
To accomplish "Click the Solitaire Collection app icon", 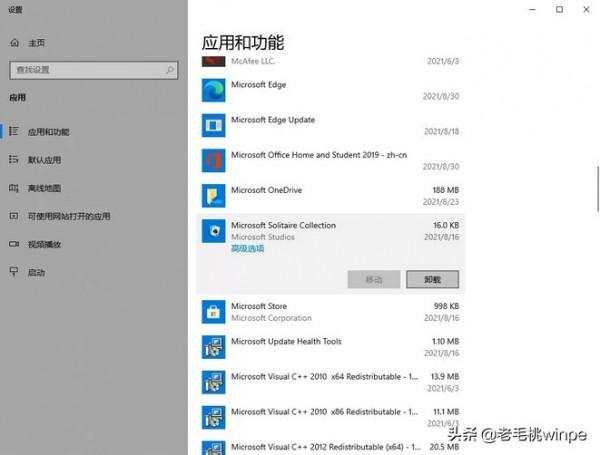I will point(214,231).
